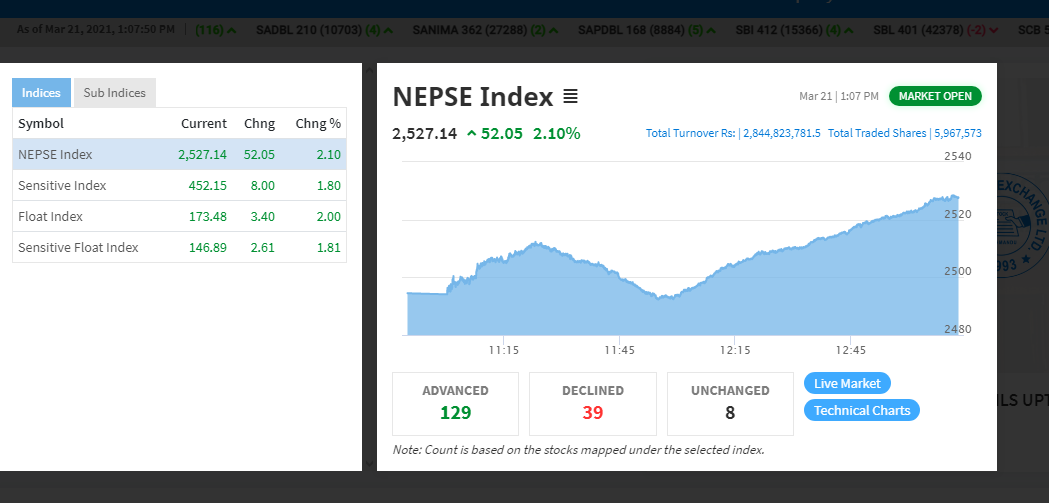Click the Current column header

(204, 124)
